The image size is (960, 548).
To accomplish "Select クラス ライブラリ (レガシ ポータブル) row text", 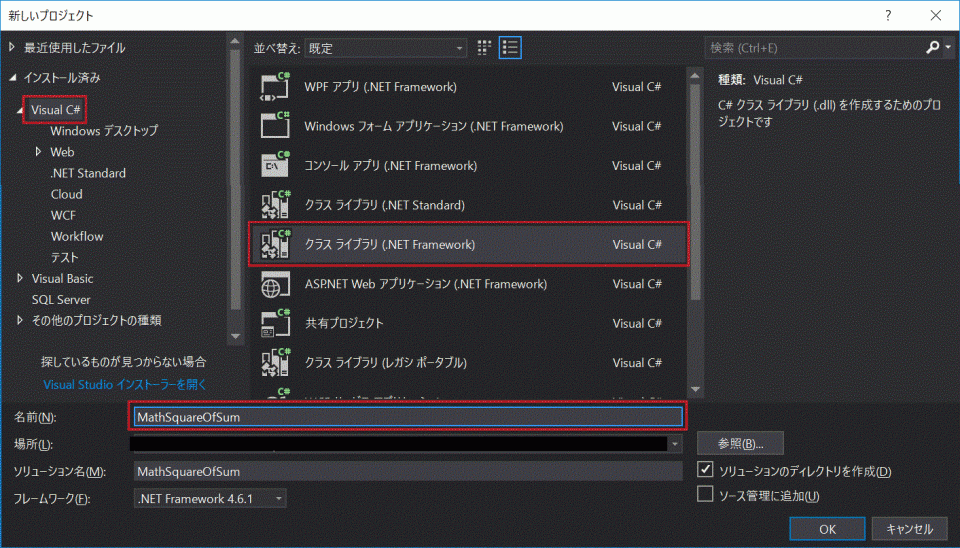I will tap(386, 362).
